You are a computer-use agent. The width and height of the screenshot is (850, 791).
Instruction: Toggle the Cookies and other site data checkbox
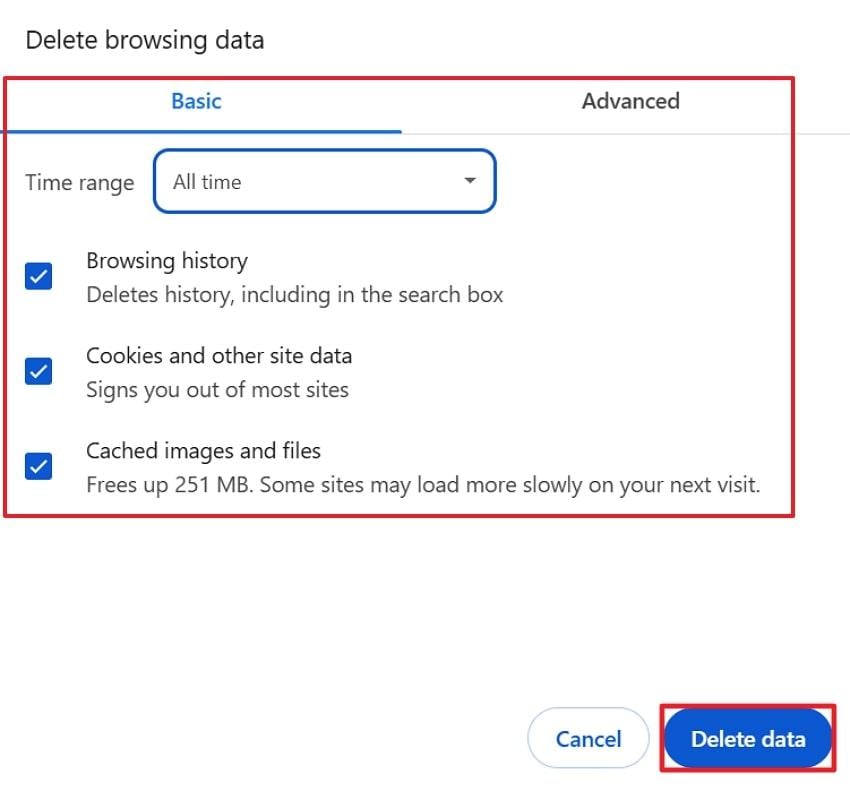click(x=38, y=371)
